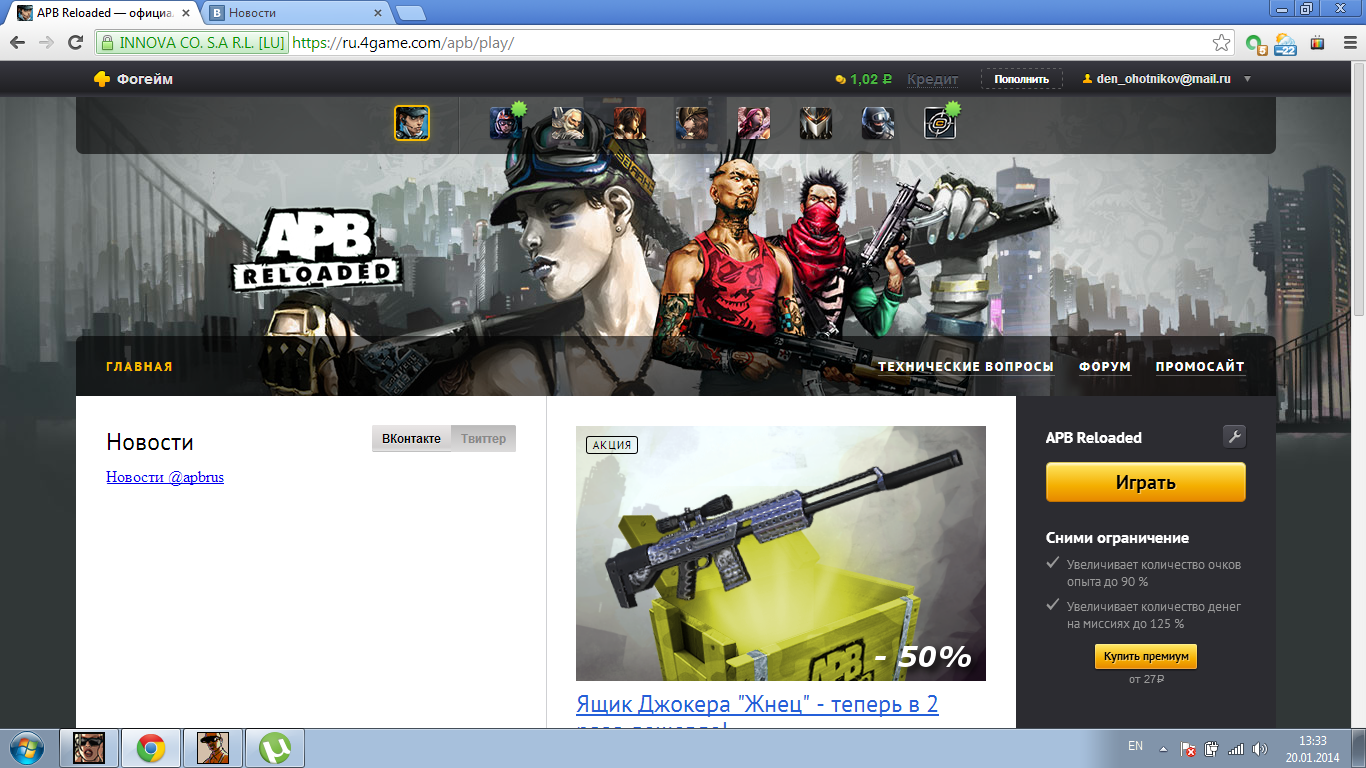Click the Сними ограничение heading

[1117, 538]
